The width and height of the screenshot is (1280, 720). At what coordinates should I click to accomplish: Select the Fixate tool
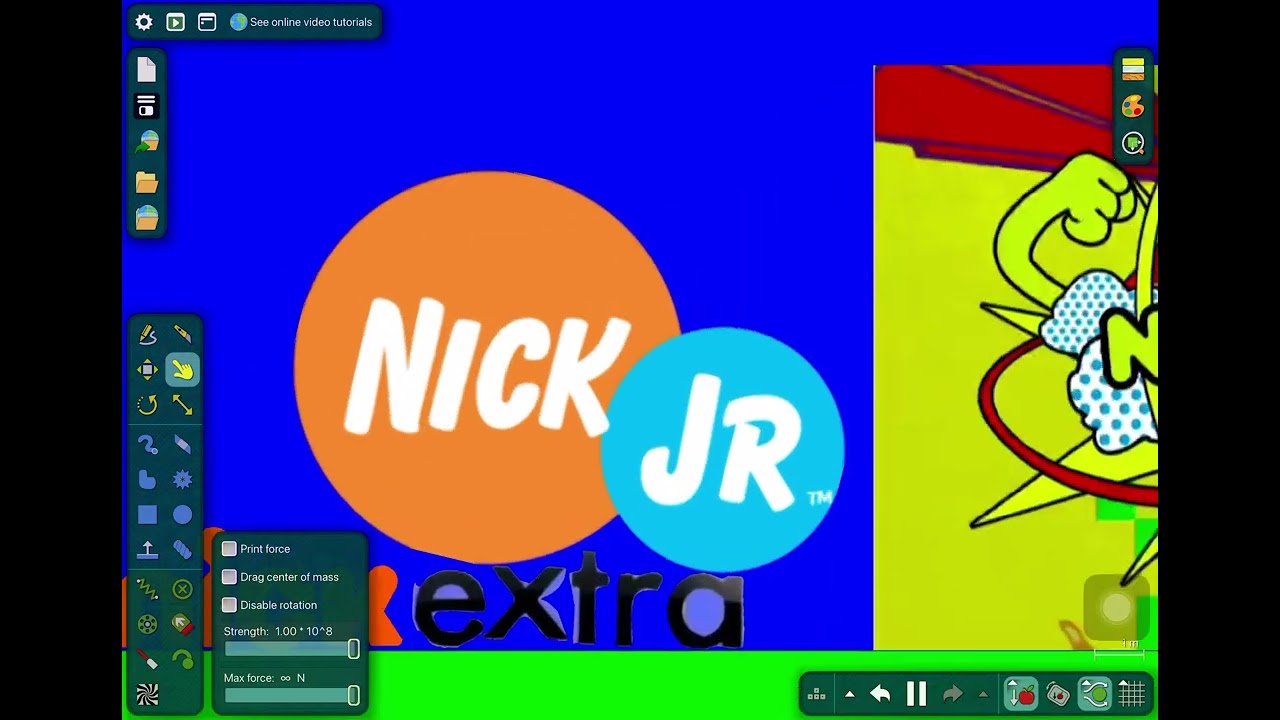pos(182,589)
